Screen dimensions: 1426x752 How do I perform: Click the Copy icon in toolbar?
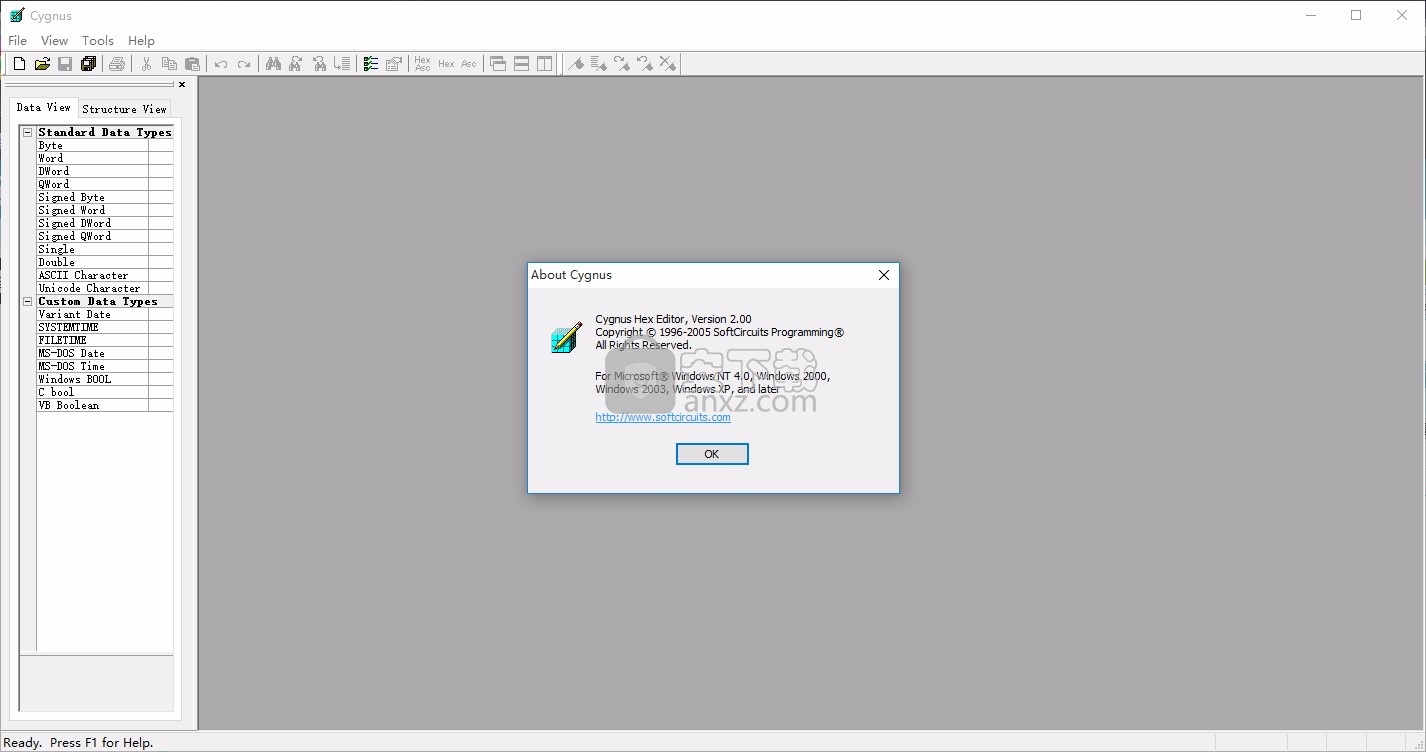pyautogui.click(x=169, y=64)
